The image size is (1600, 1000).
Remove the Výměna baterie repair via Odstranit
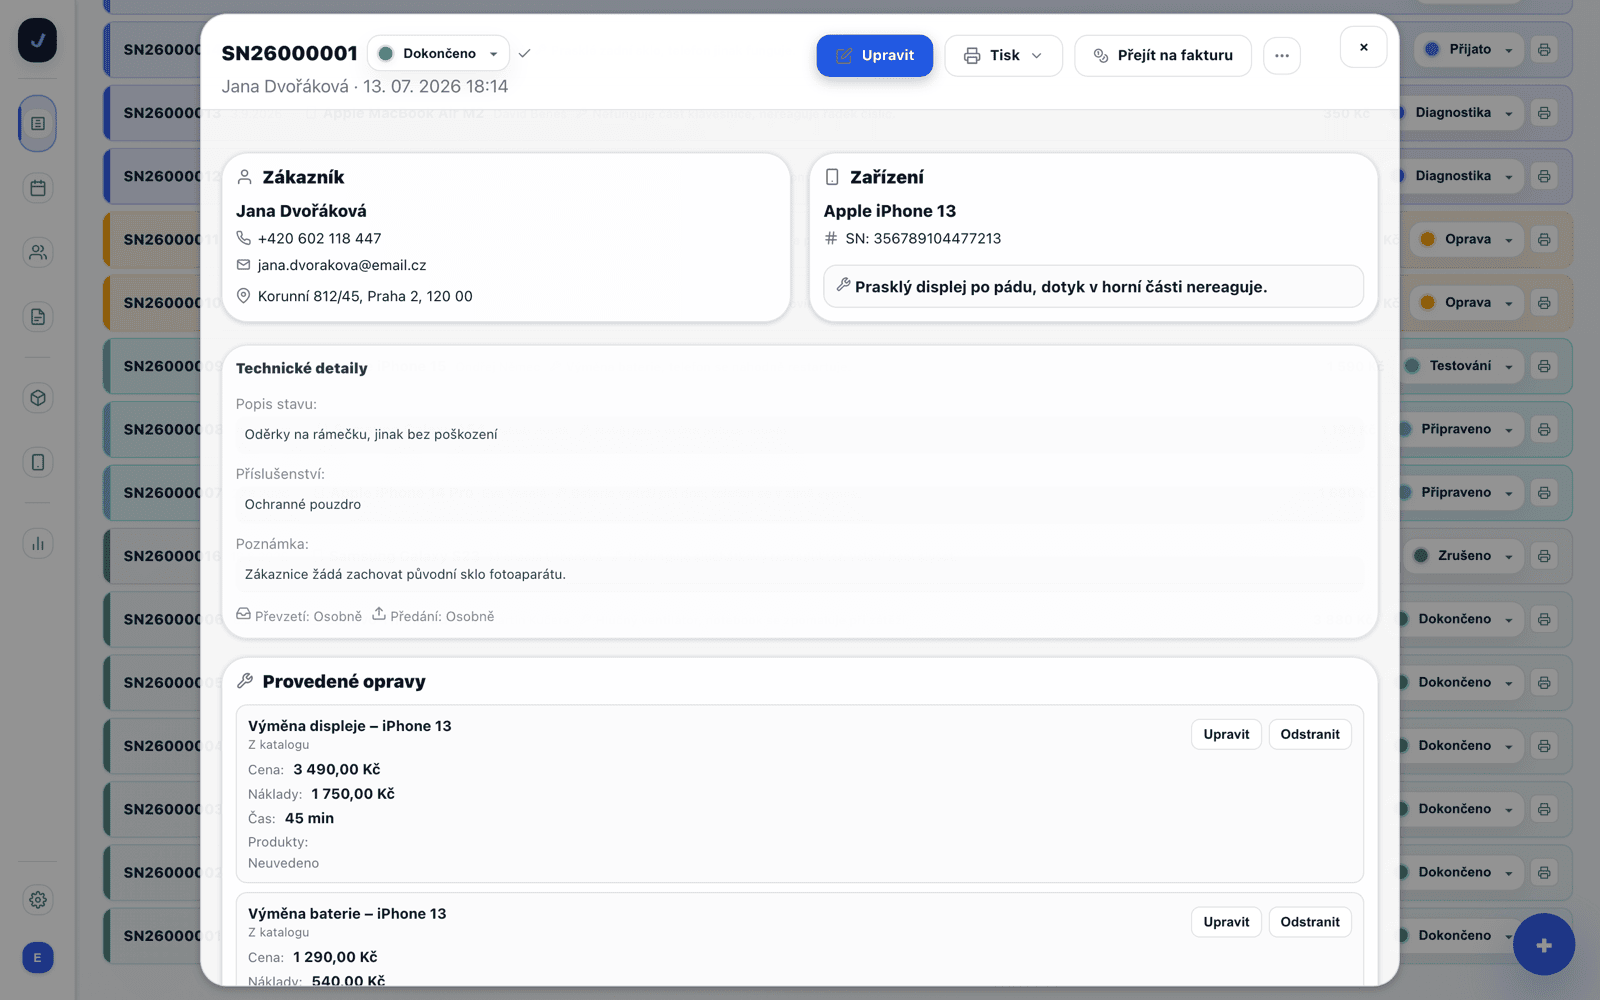1310,922
